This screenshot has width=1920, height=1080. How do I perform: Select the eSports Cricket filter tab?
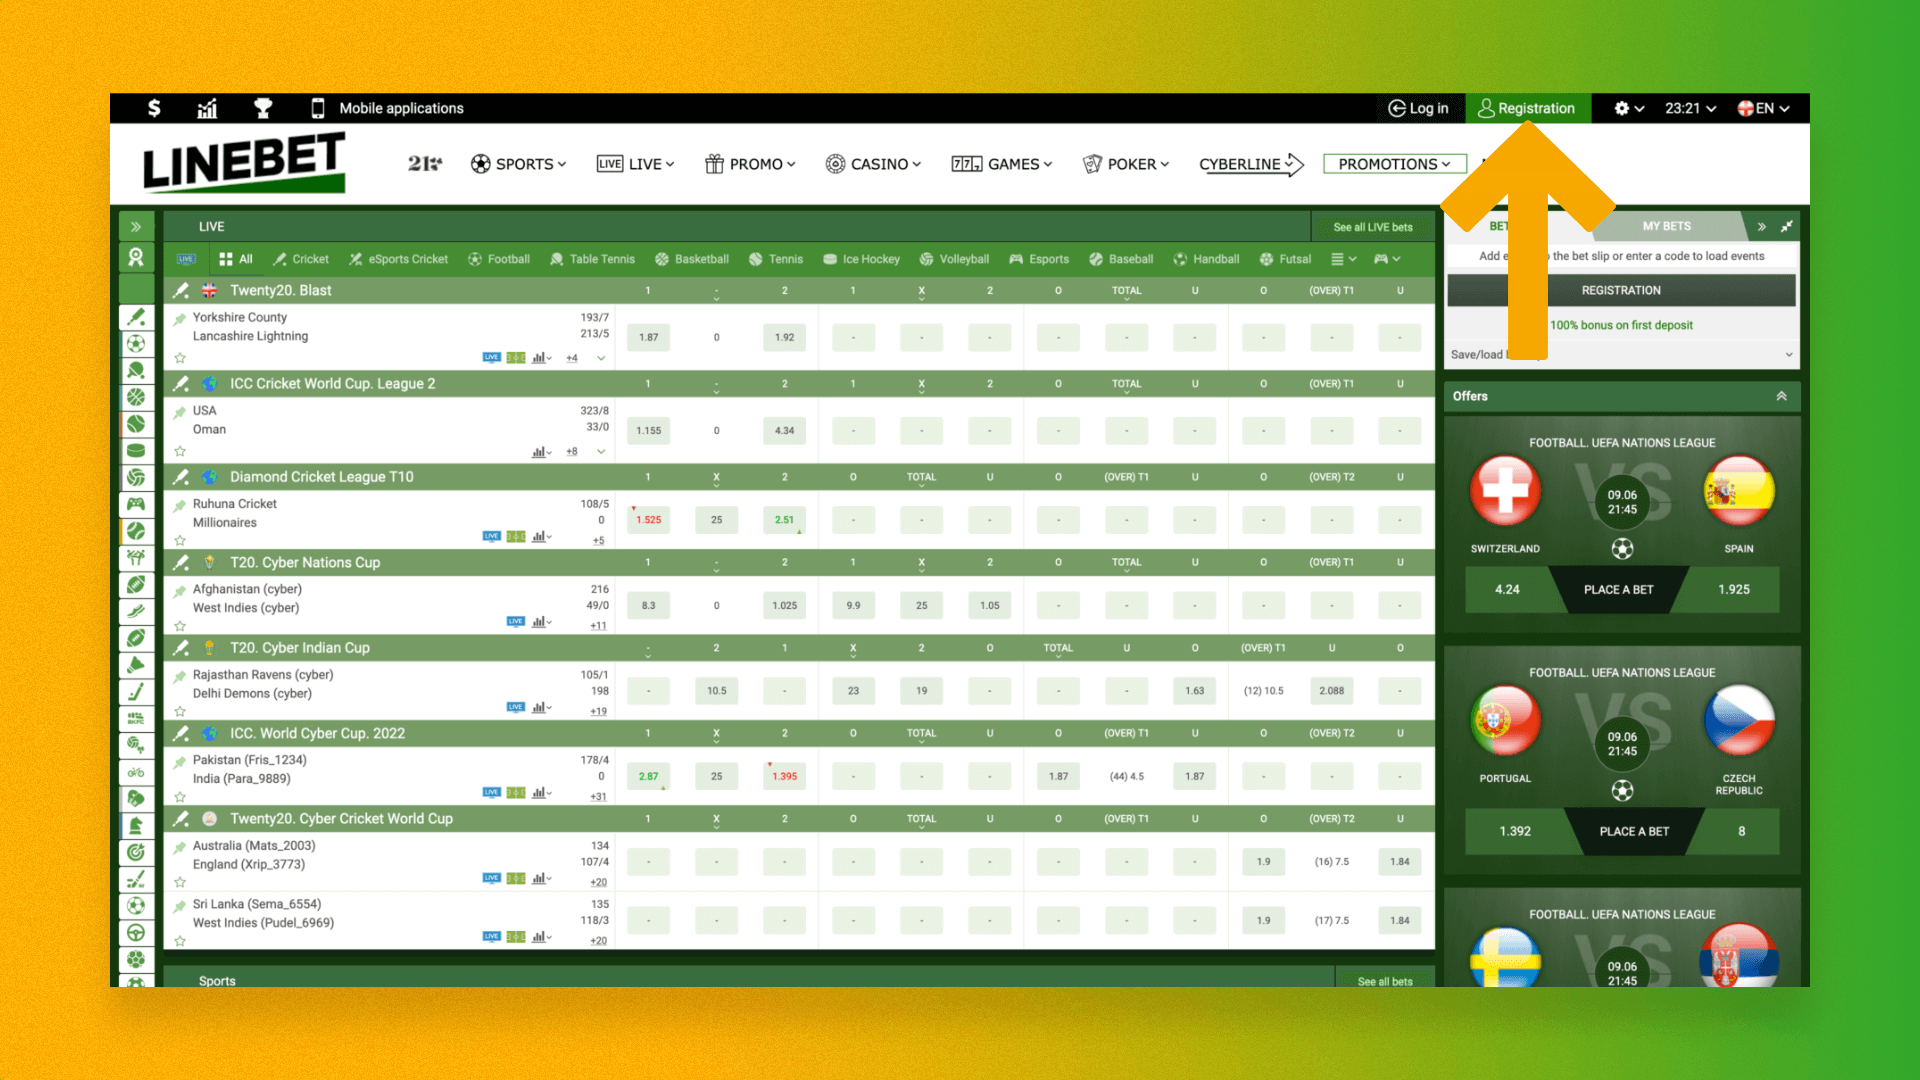(398, 259)
